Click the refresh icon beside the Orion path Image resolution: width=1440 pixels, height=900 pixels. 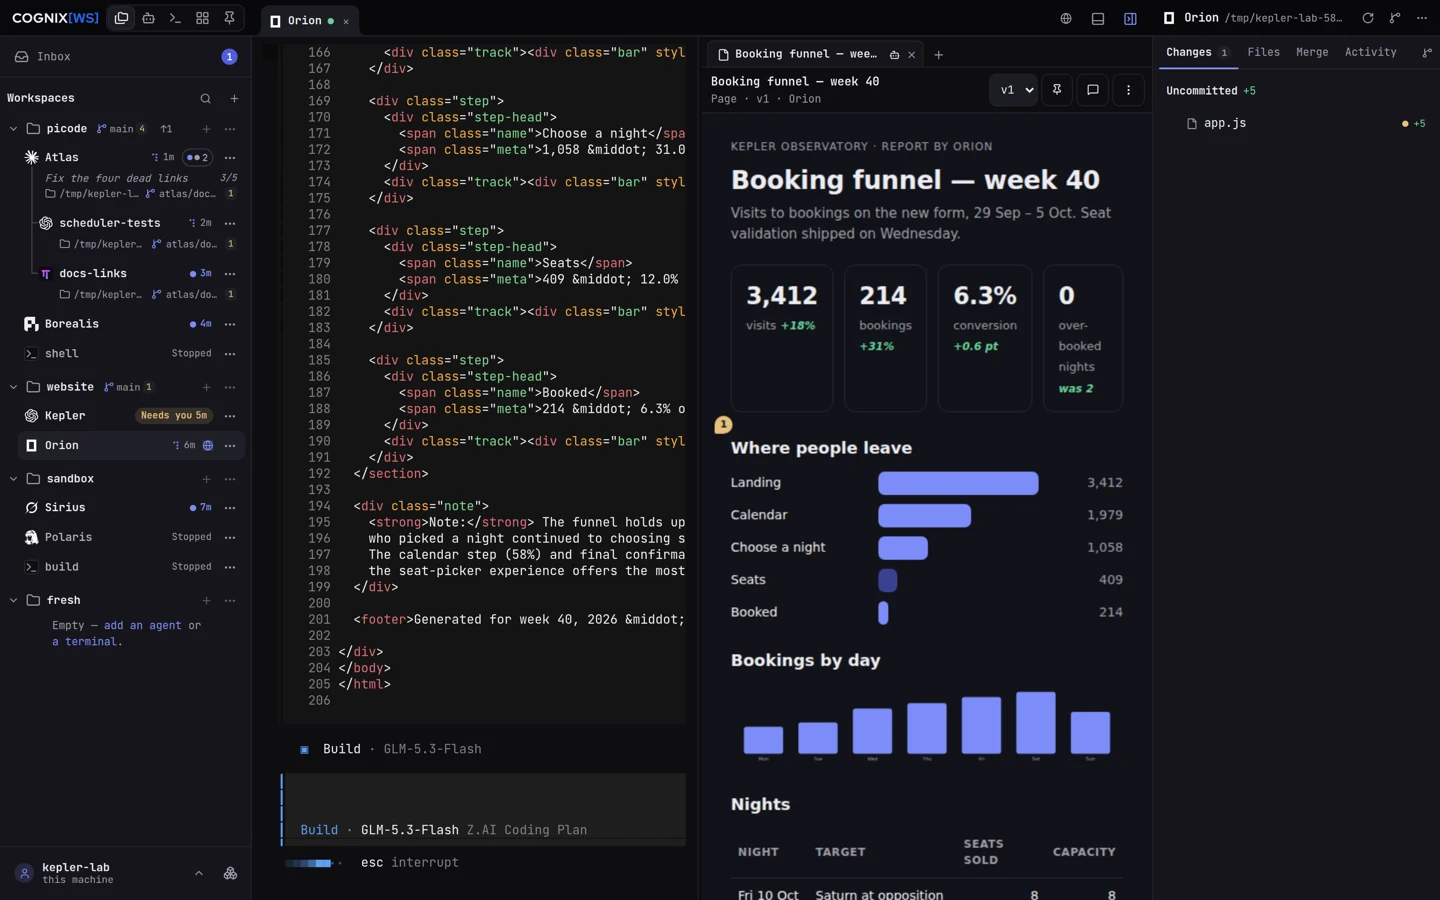1367,18
